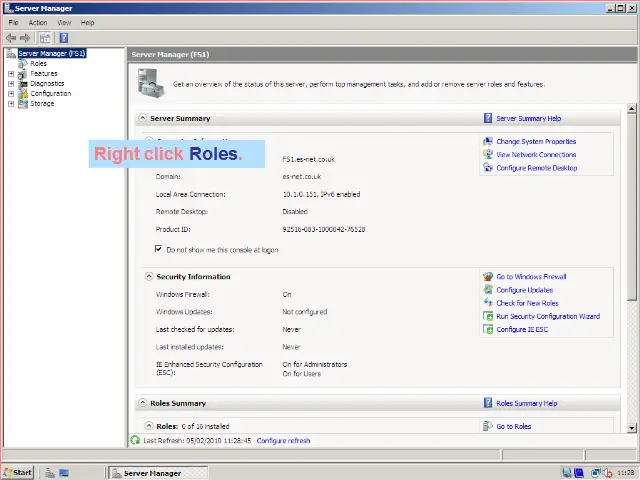Click the scrollbar down arrow
640x480 pixels.
point(631,428)
